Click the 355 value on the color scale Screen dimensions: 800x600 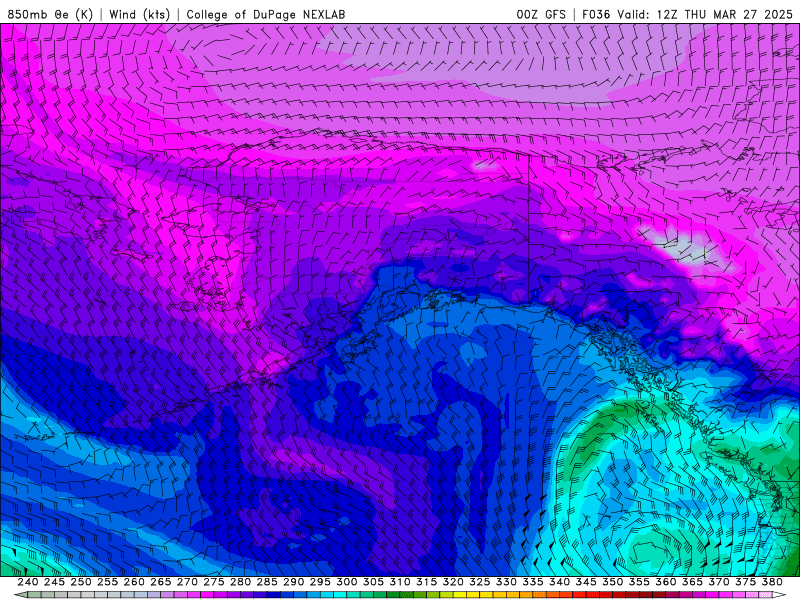pos(639,582)
